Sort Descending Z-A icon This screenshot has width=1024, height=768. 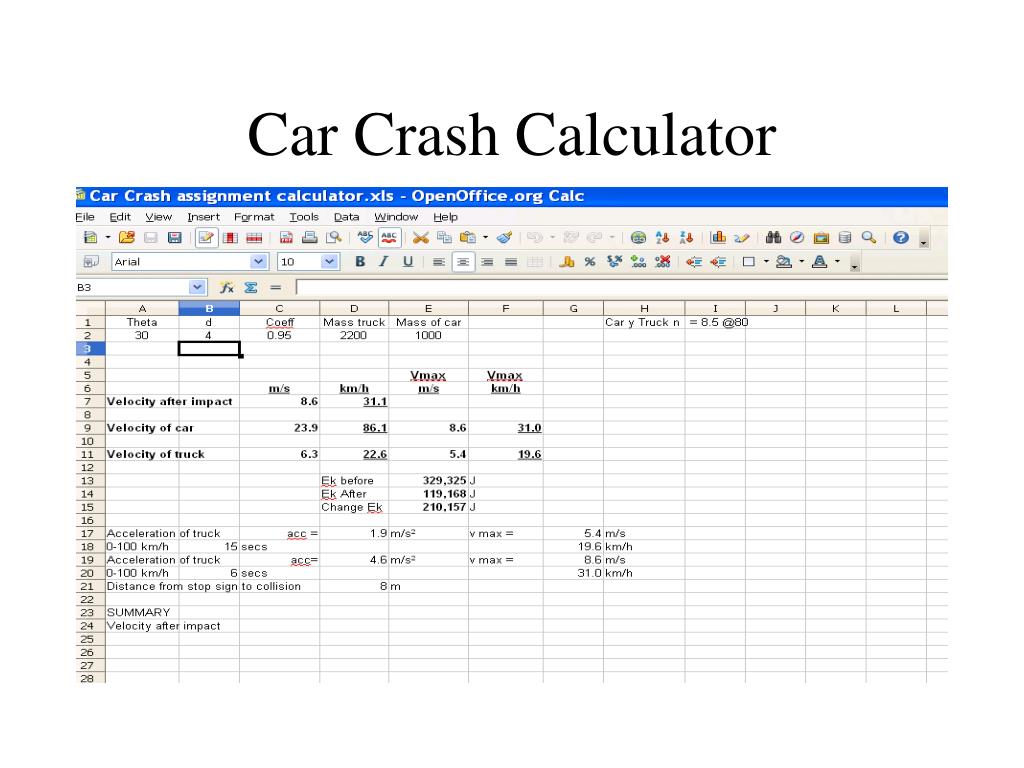coord(686,238)
